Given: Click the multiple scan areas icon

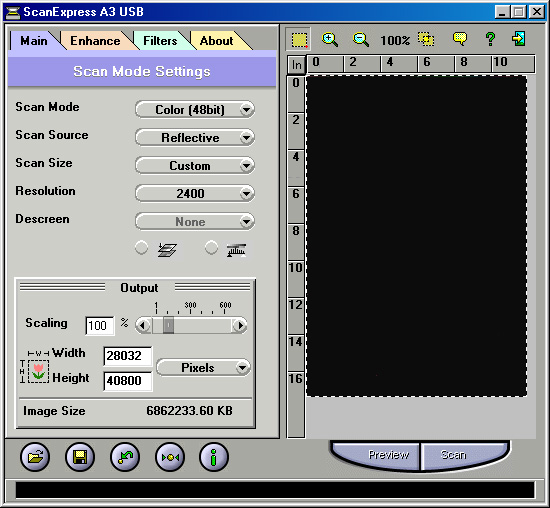Looking at the screenshot, I should tap(426, 39).
